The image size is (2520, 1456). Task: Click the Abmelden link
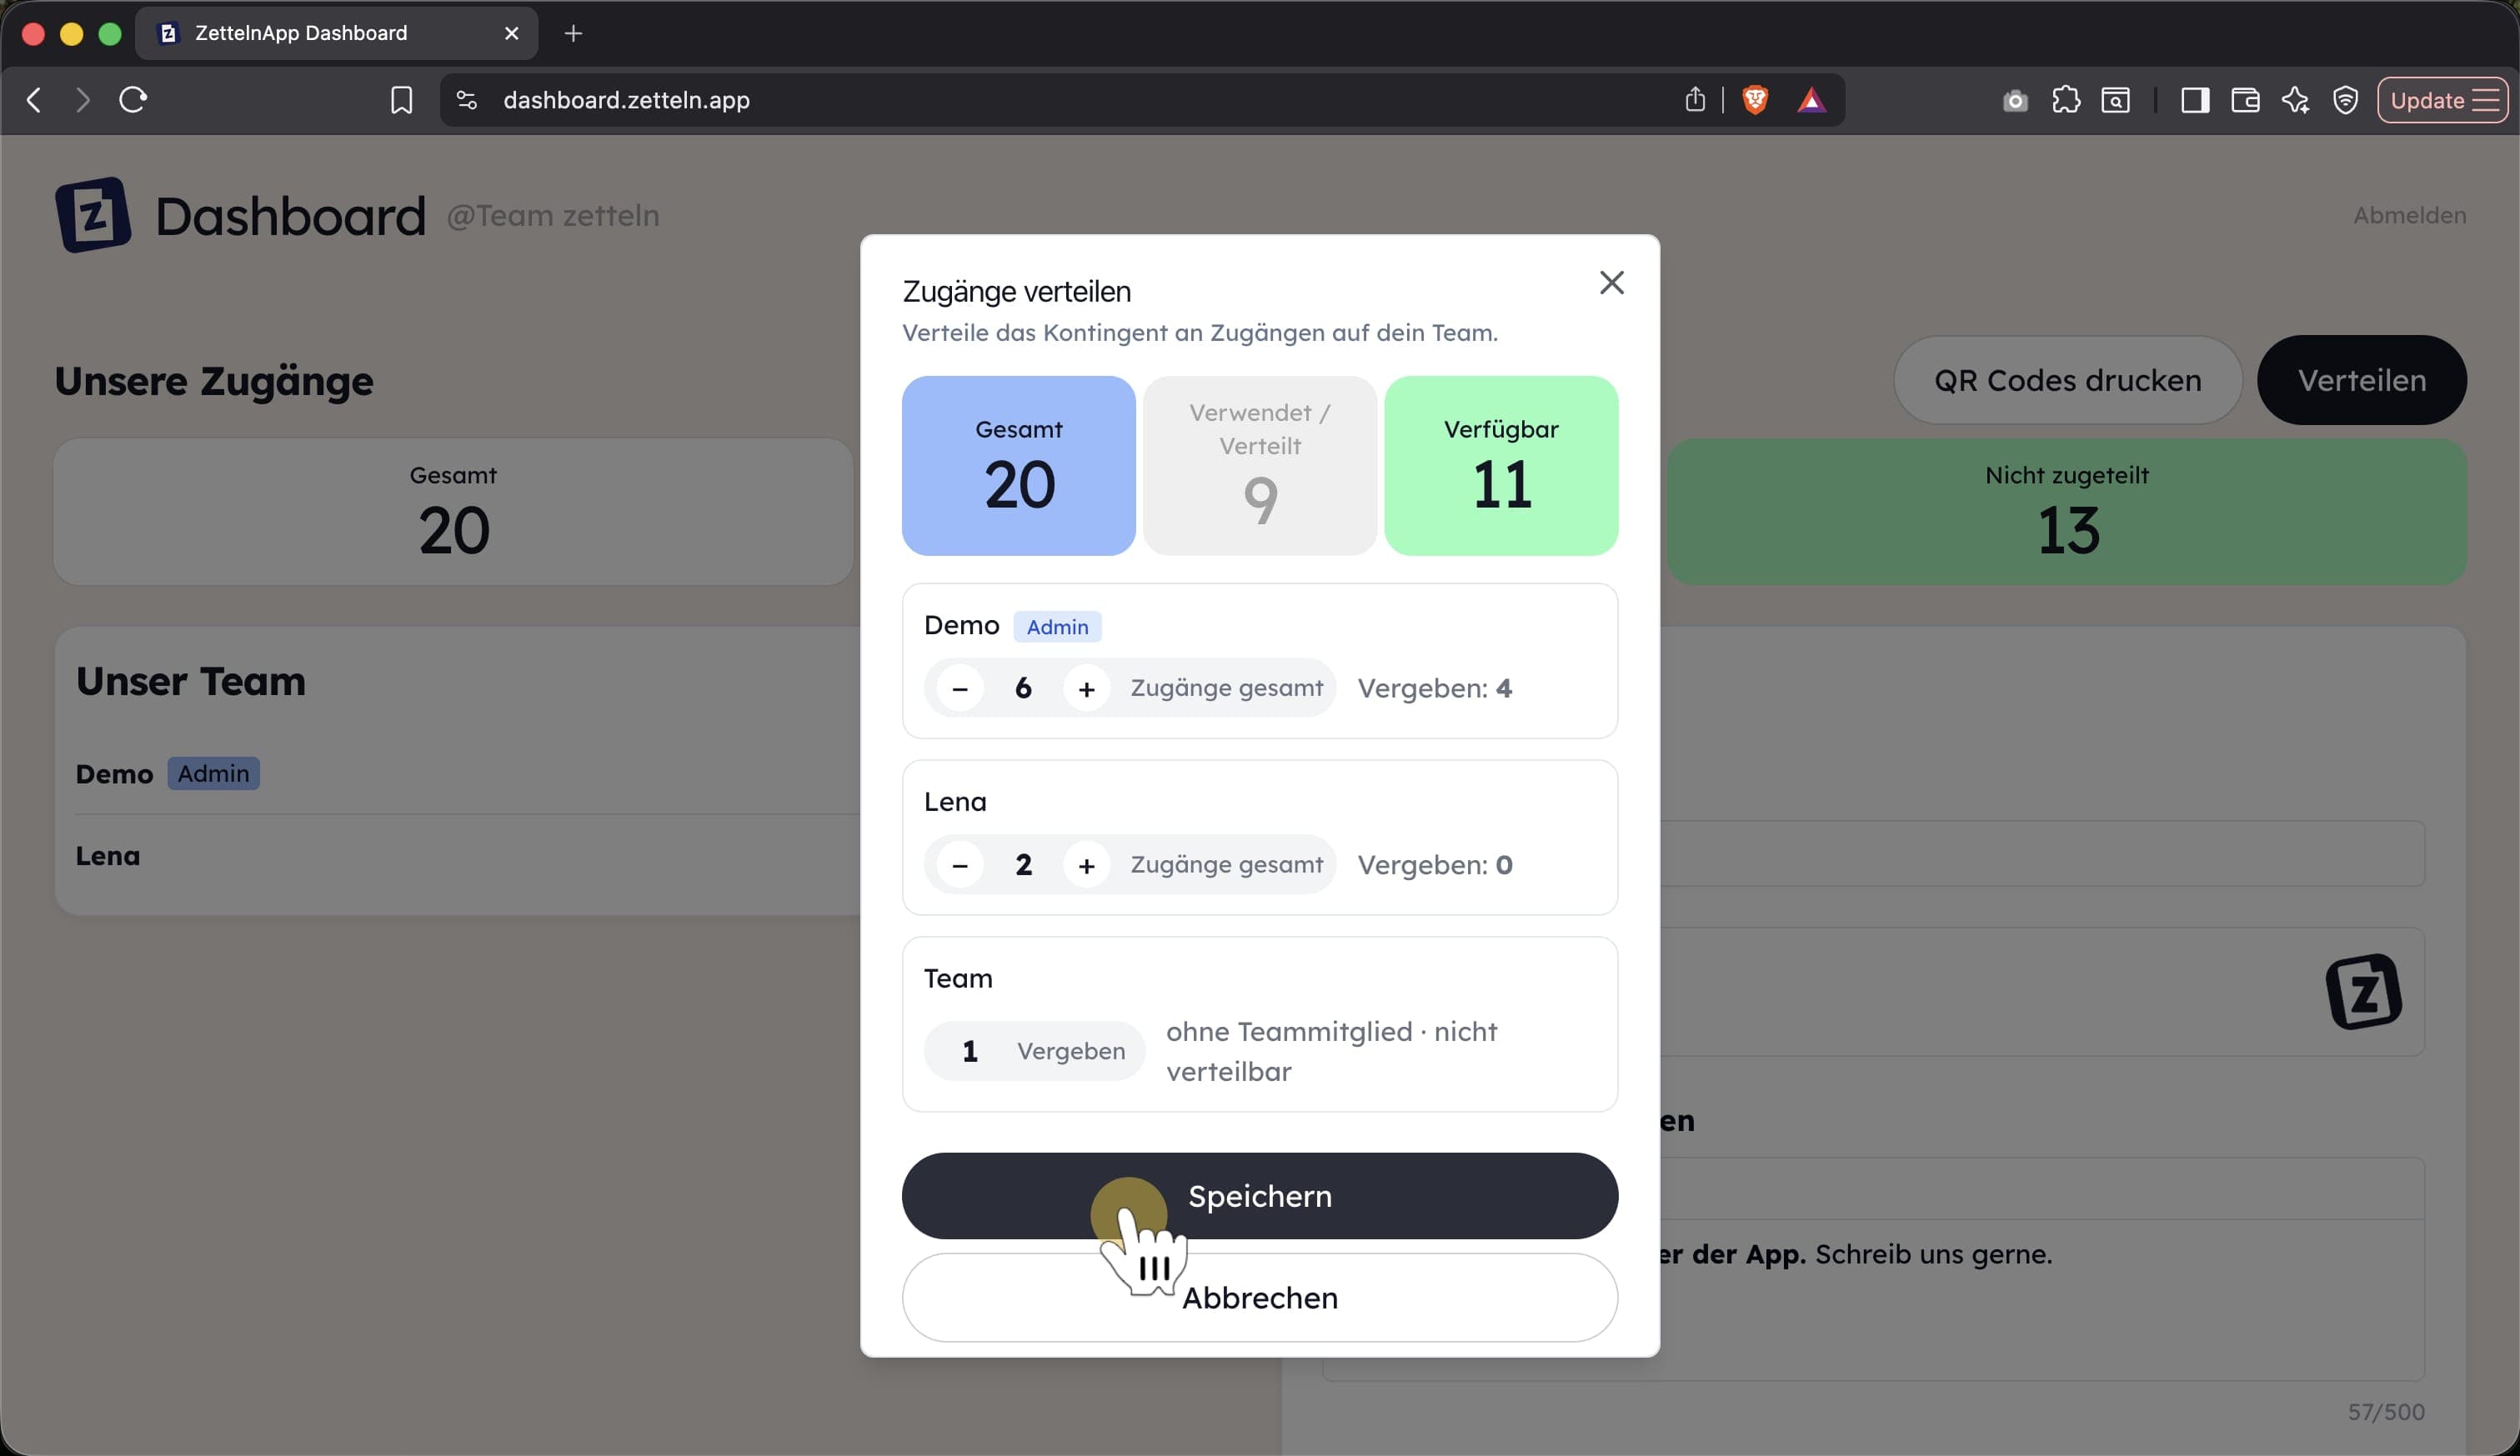pyautogui.click(x=2409, y=215)
